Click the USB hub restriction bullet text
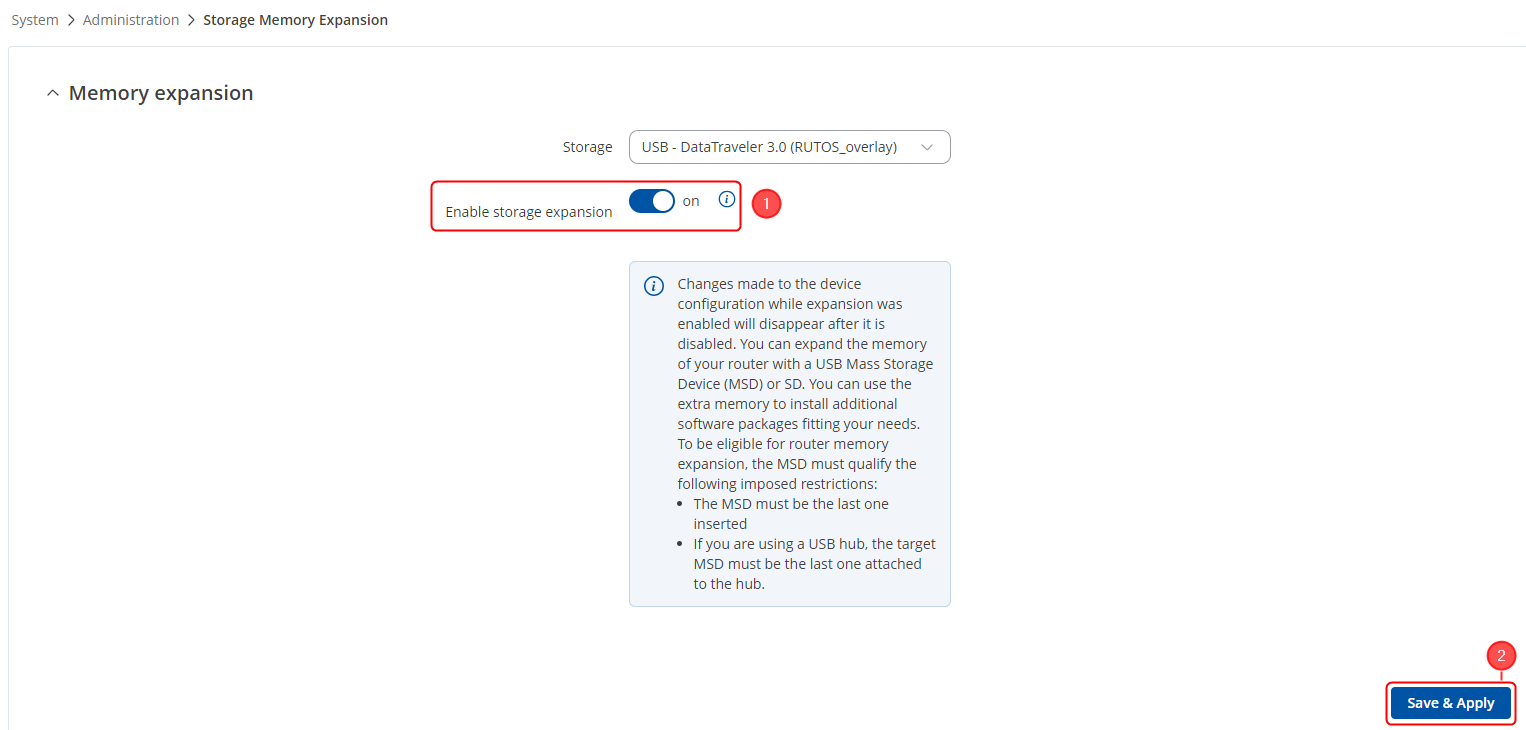Image resolution: width=1526 pixels, height=730 pixels. [814, 564]
